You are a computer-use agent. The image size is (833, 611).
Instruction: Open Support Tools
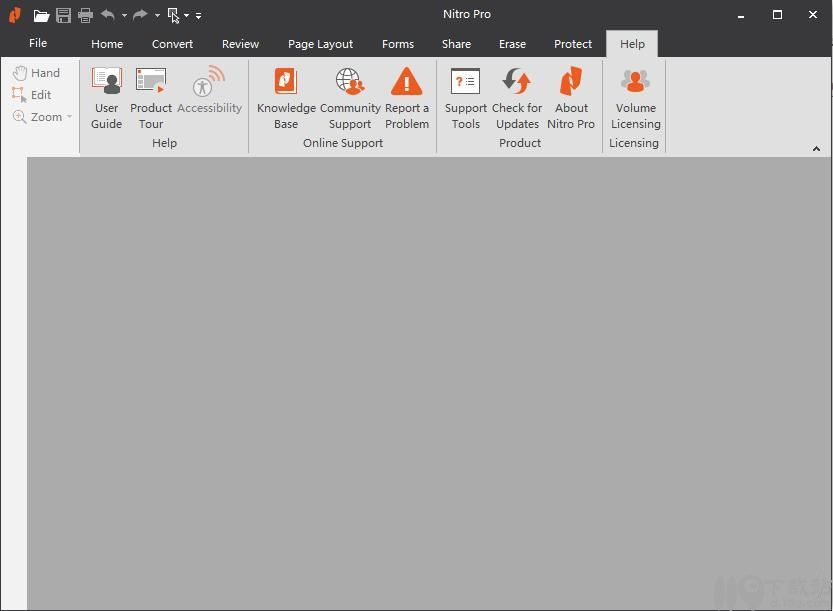tap(465, 98)
